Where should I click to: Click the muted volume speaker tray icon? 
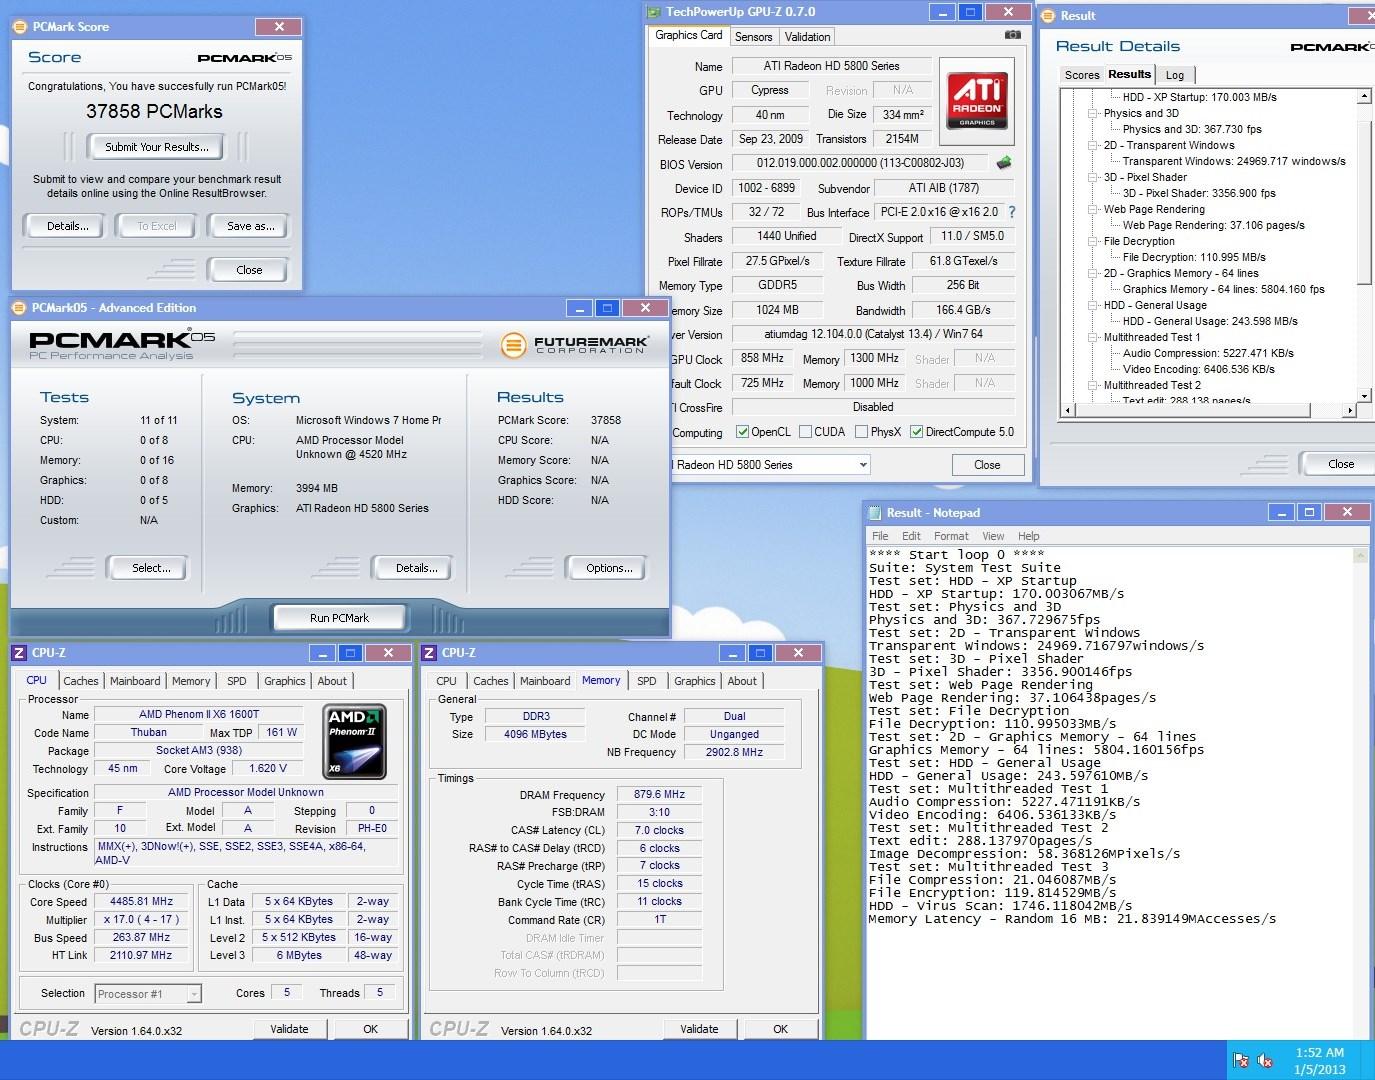pyautogui.click(x=1265, y=1061)
